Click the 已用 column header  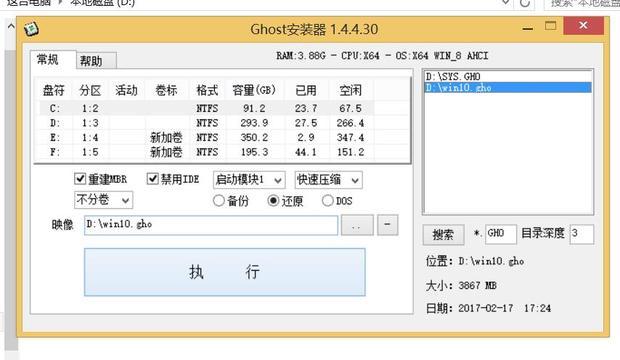(306, 90)
